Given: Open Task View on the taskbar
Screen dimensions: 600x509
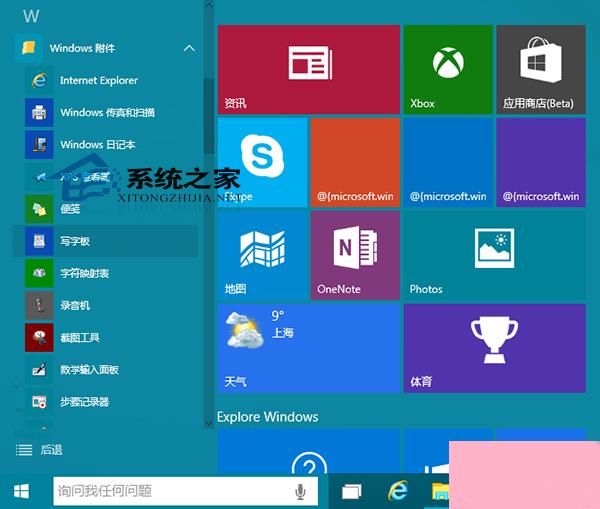Looking at the screenshot, I should (352, 491).
